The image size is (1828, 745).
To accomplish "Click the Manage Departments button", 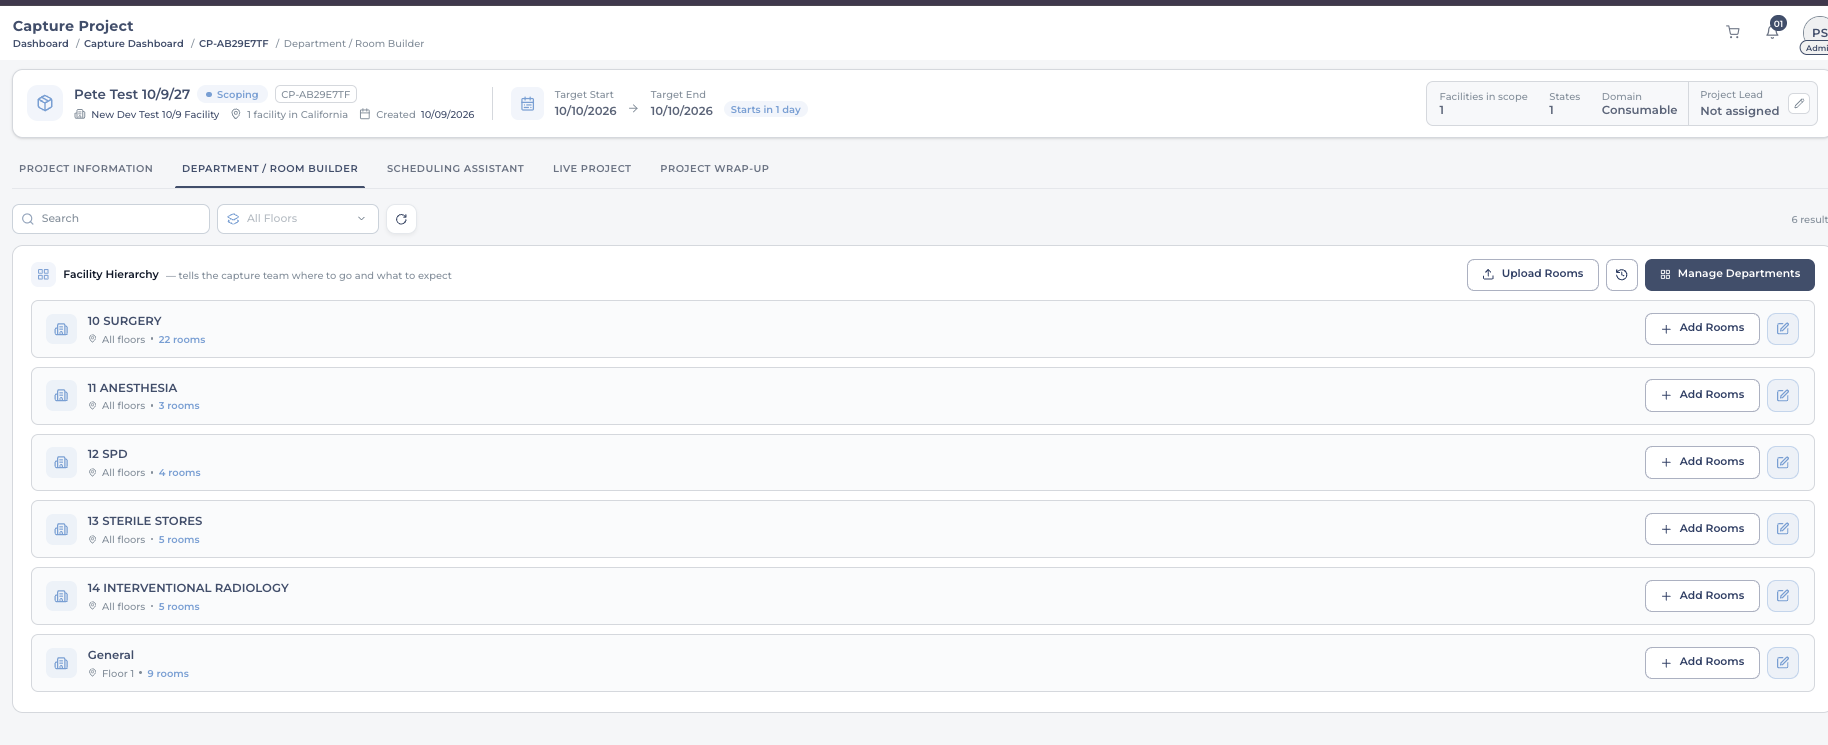I will [x=1730, y=275].
